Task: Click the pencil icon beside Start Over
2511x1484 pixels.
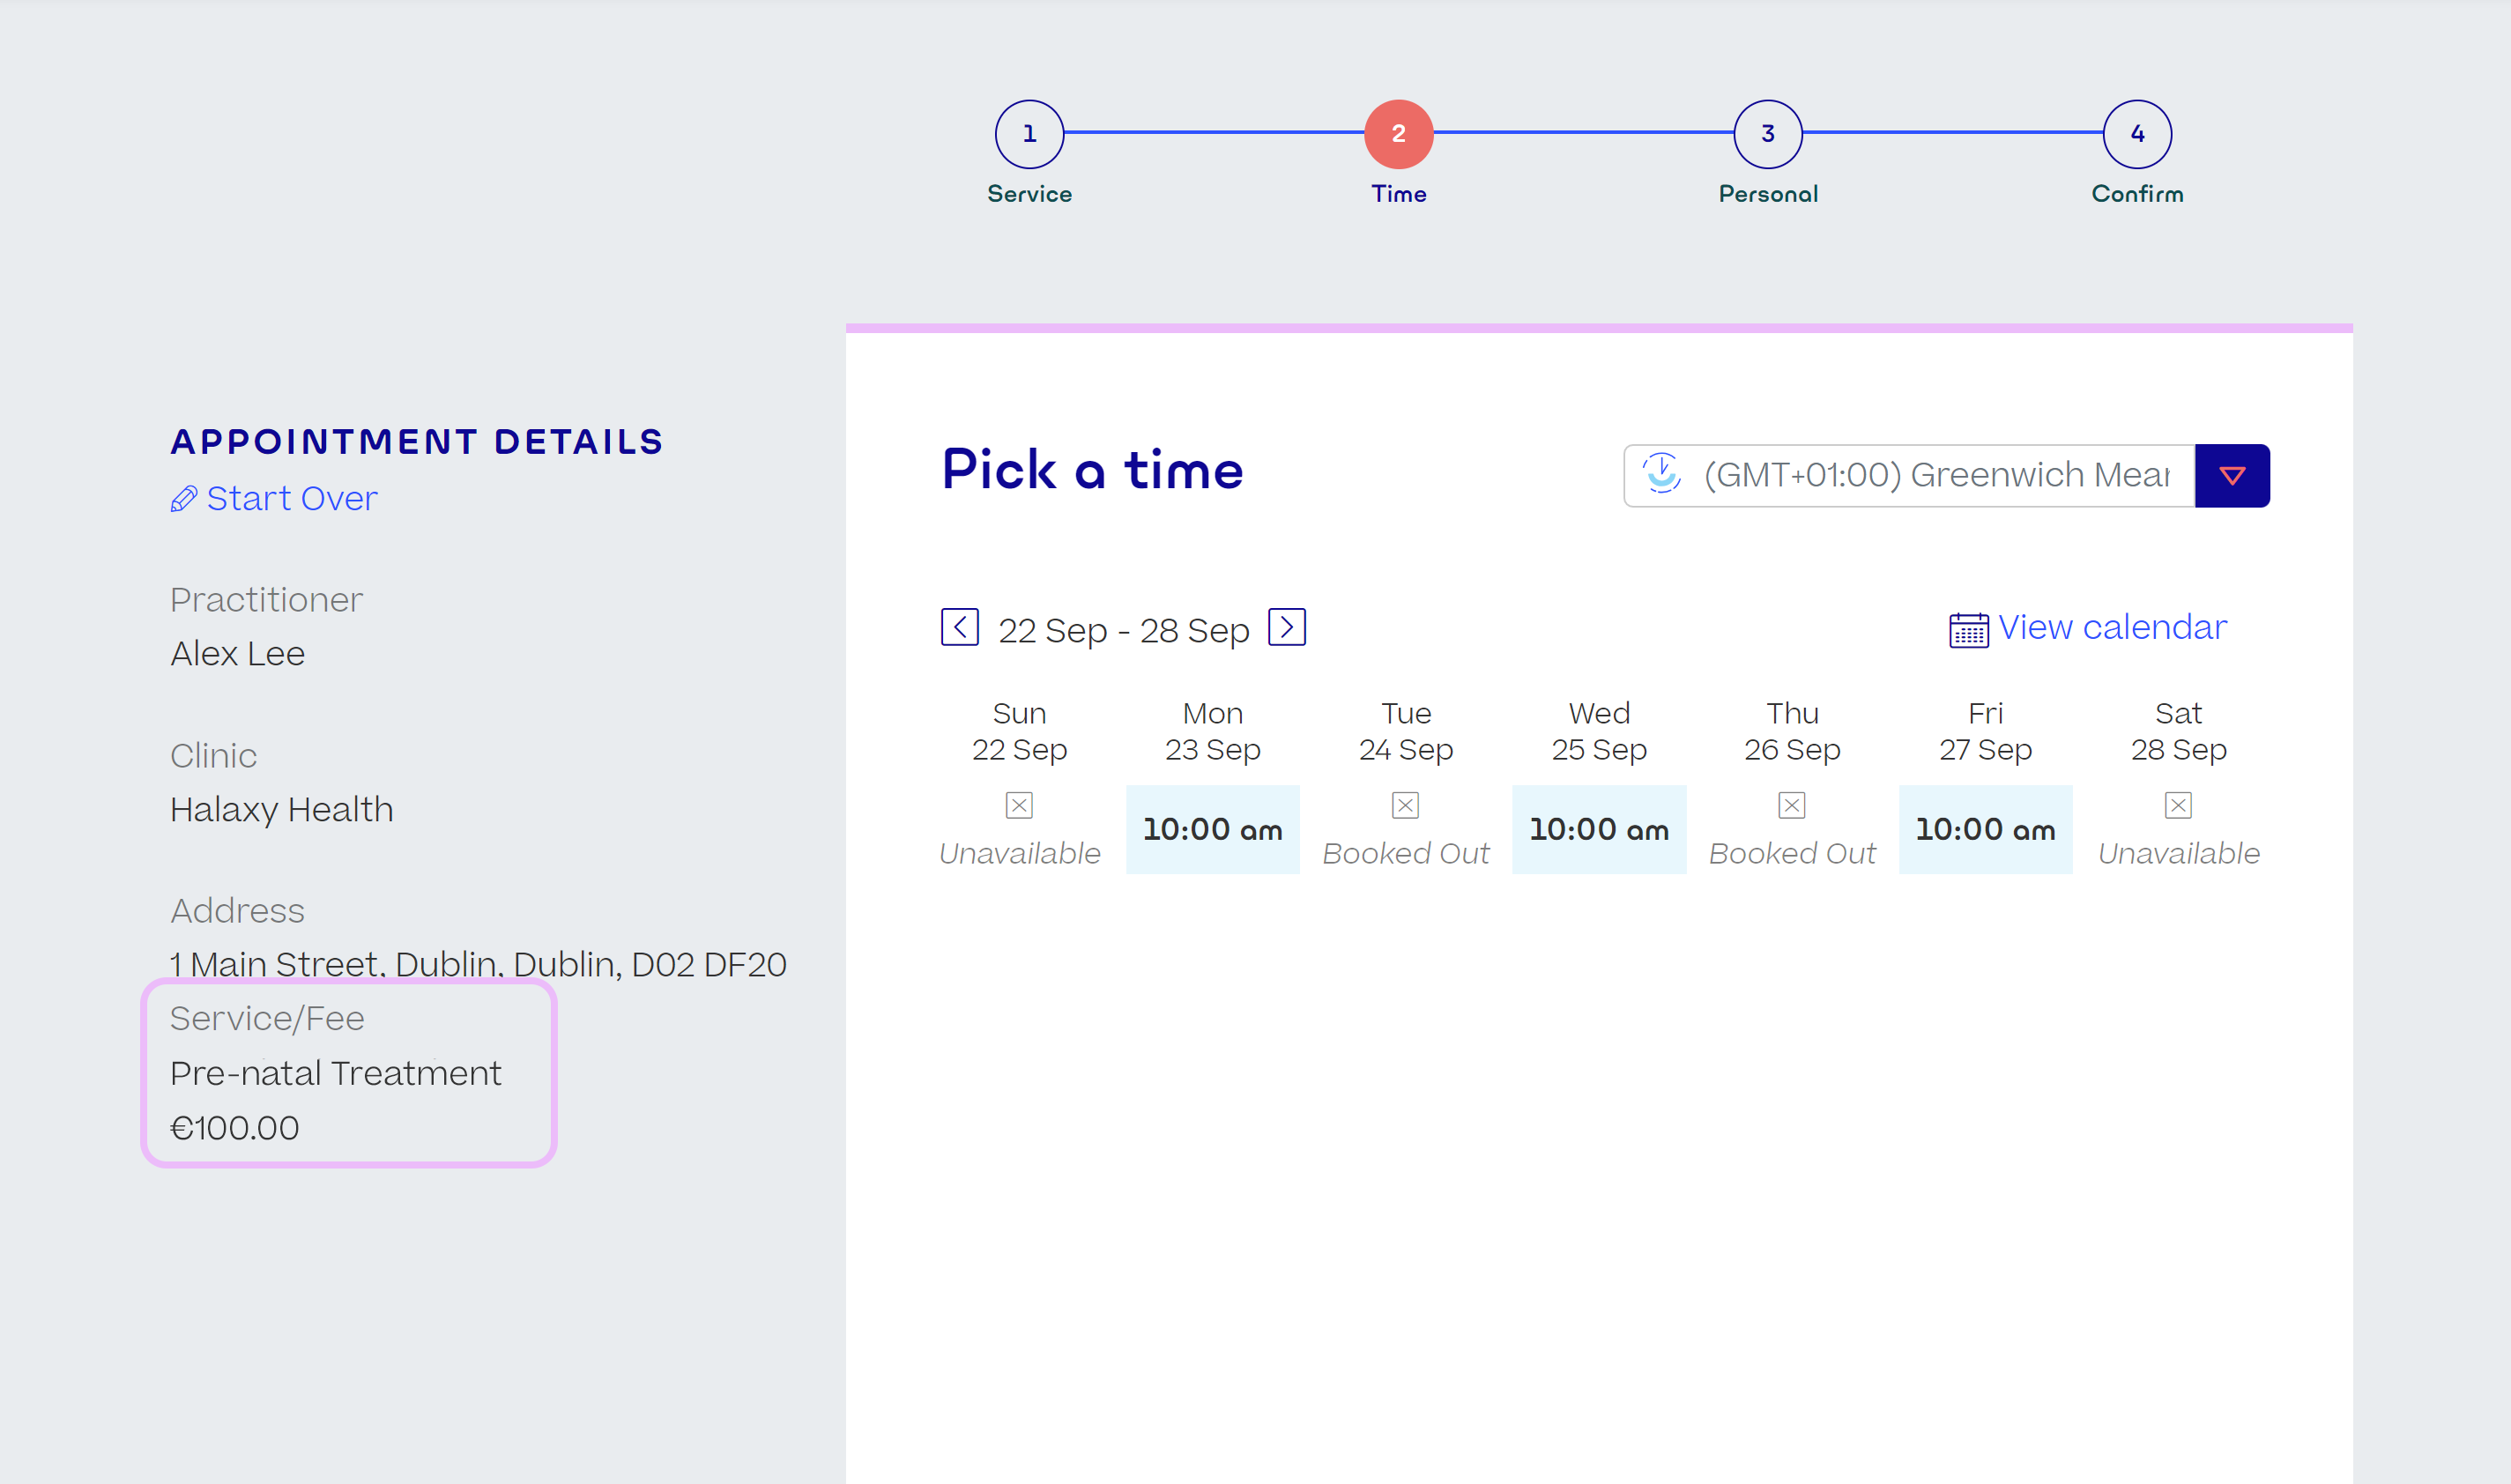Action: [x=183, y=499]
